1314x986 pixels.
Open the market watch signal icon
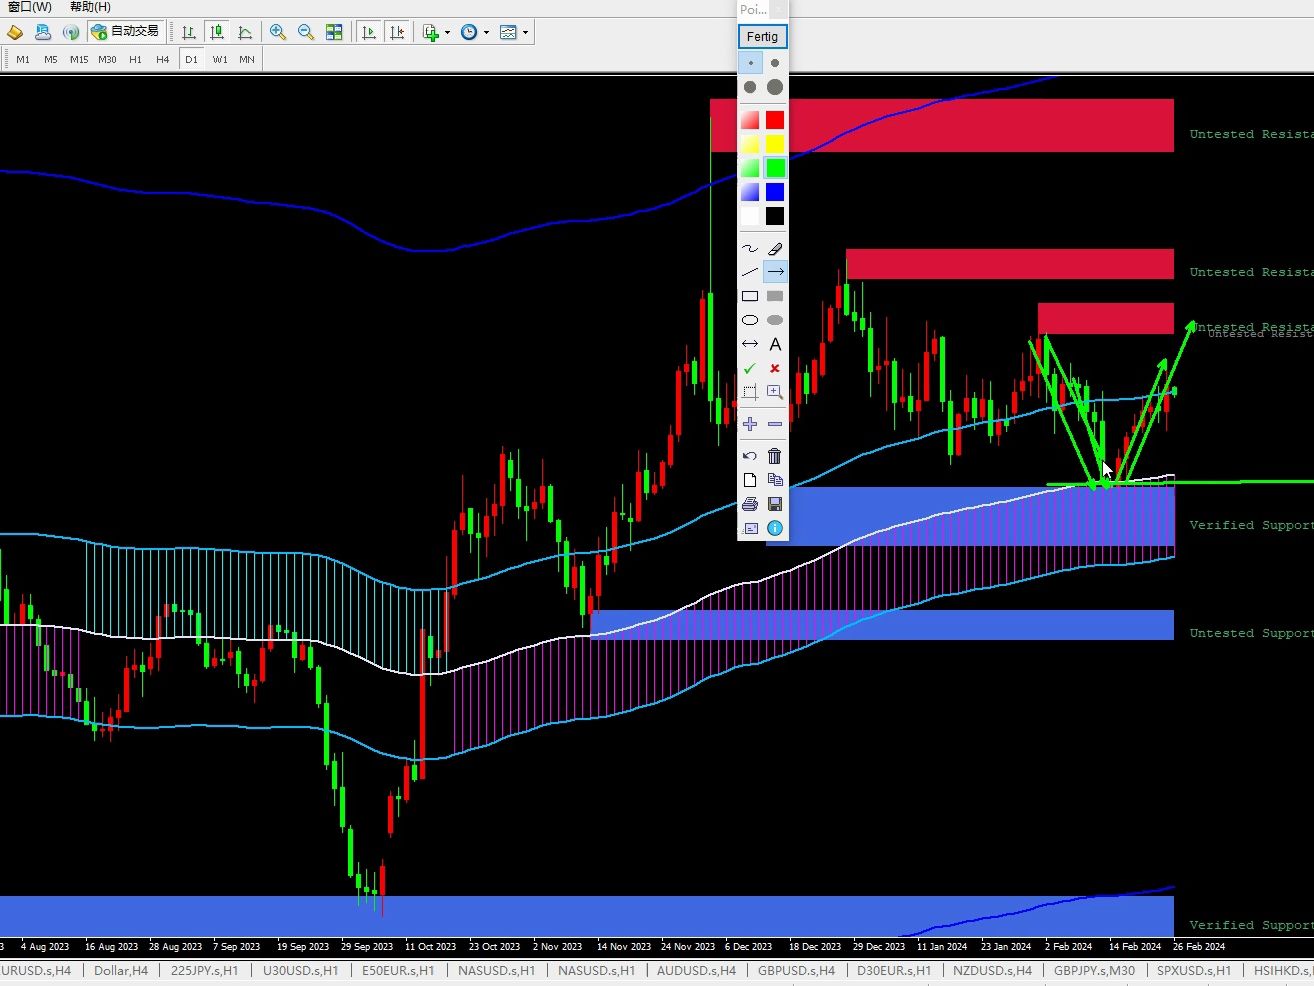click(x=71, y=32)
